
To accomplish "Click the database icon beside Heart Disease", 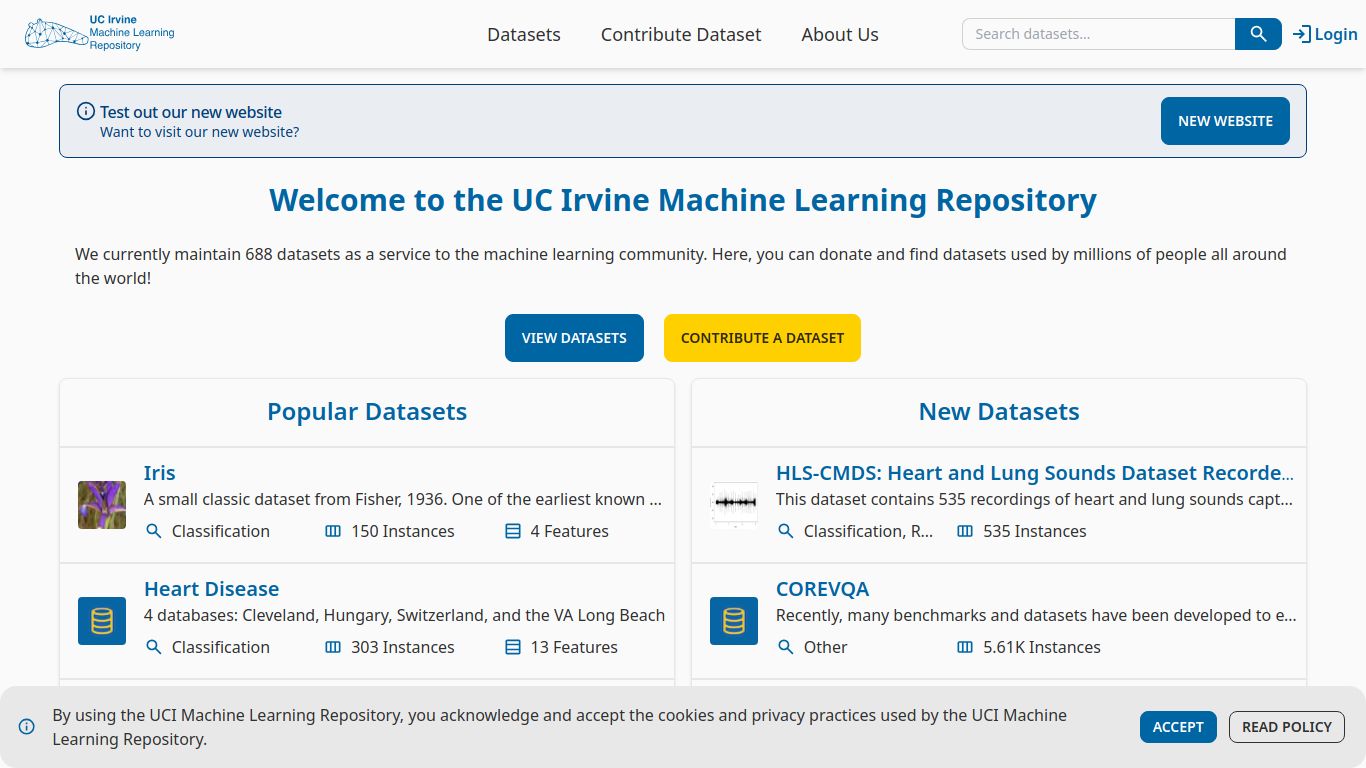I will click(101, 621).
